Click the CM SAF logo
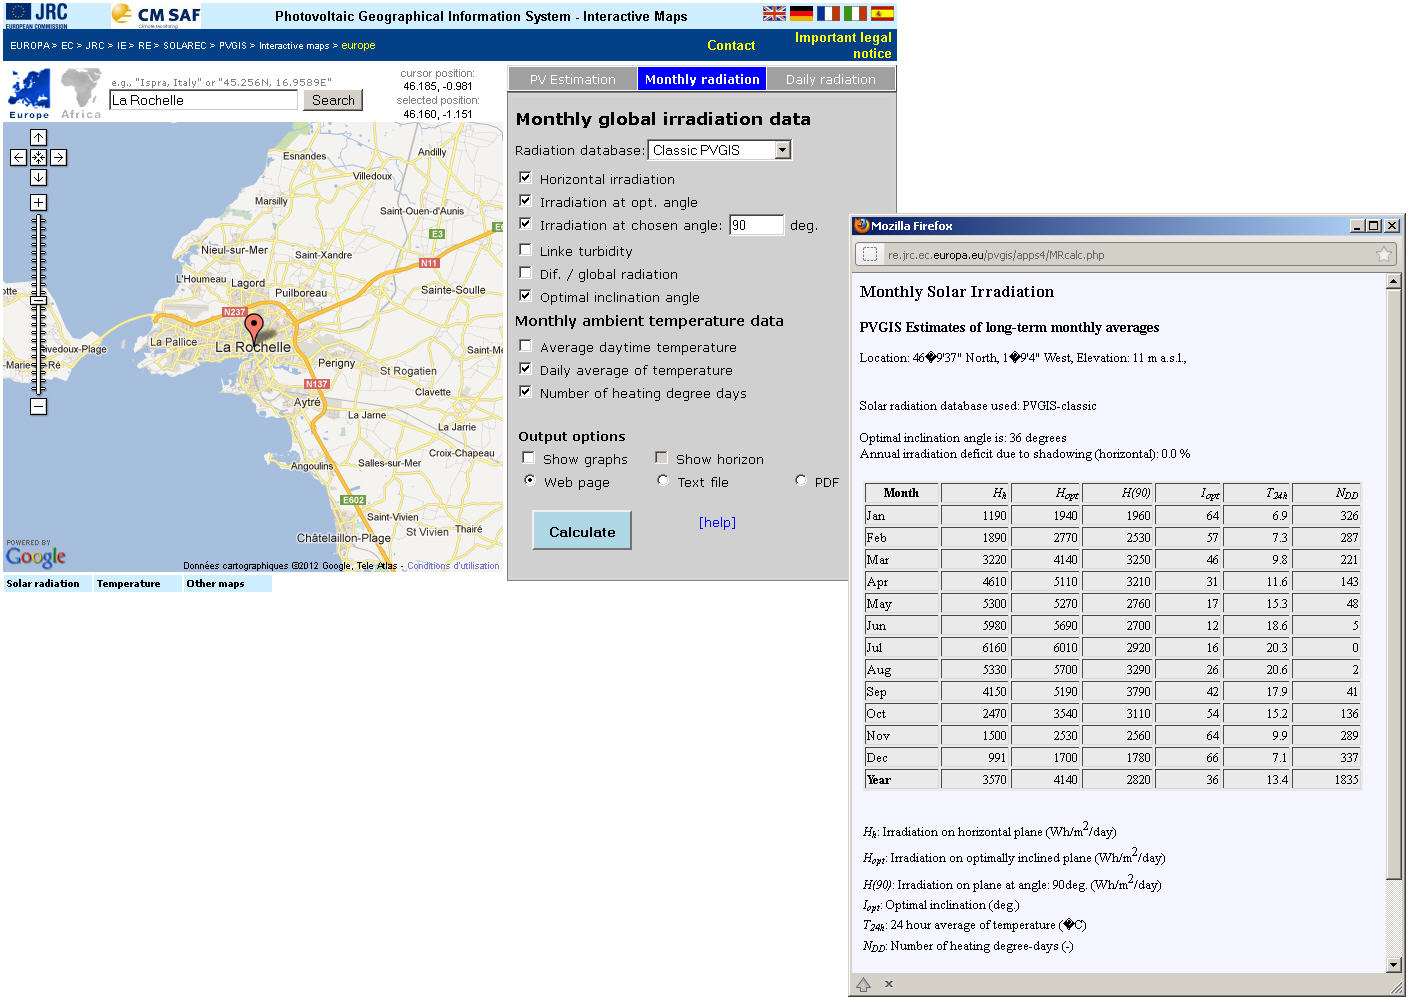 (155, 15)
